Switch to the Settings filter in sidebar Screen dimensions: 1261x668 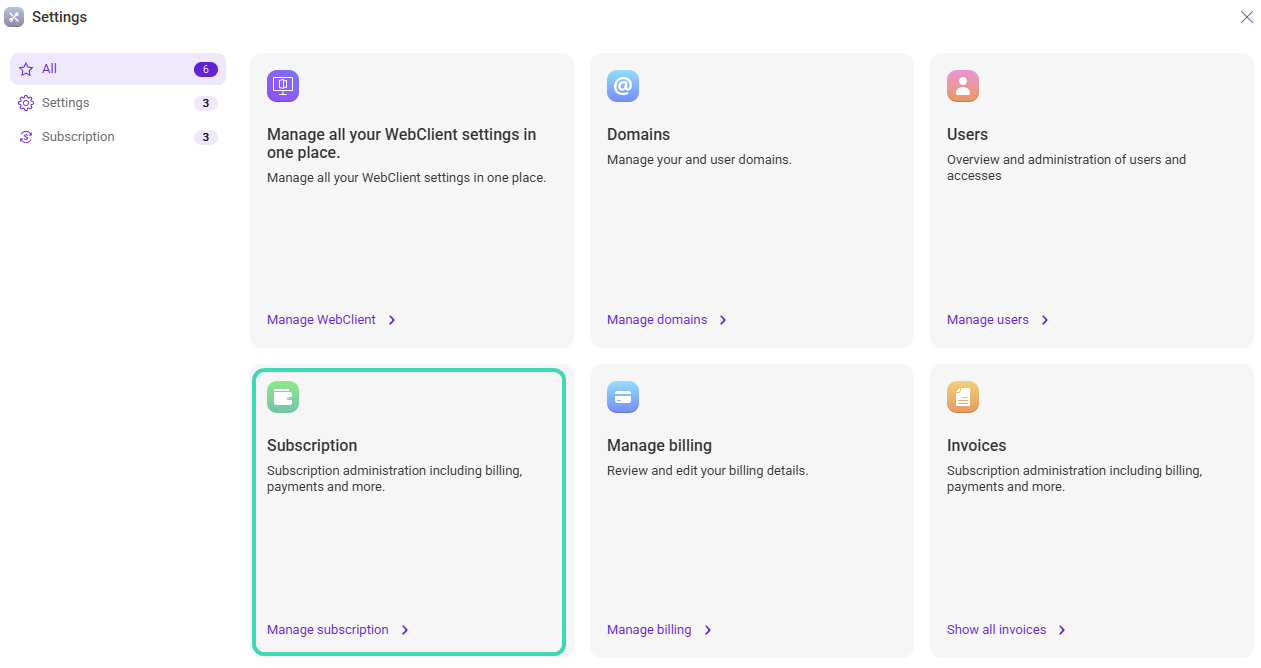[65, 102]
